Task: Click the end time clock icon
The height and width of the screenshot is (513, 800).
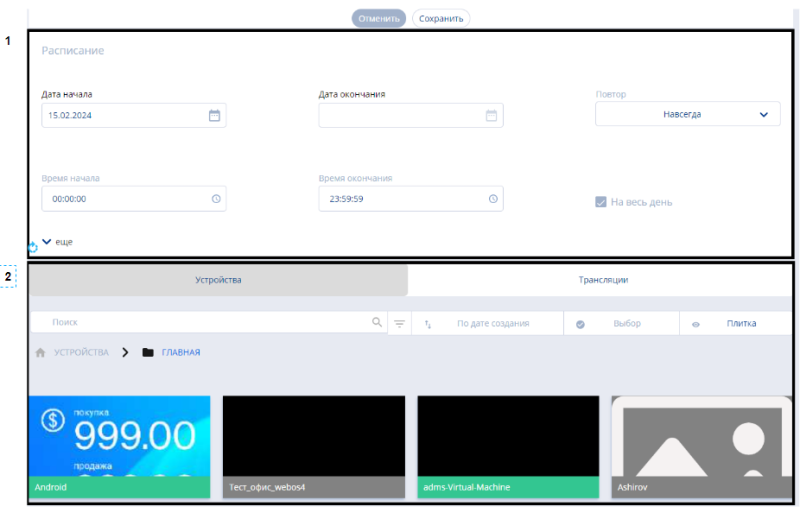Action: point(492,199)
